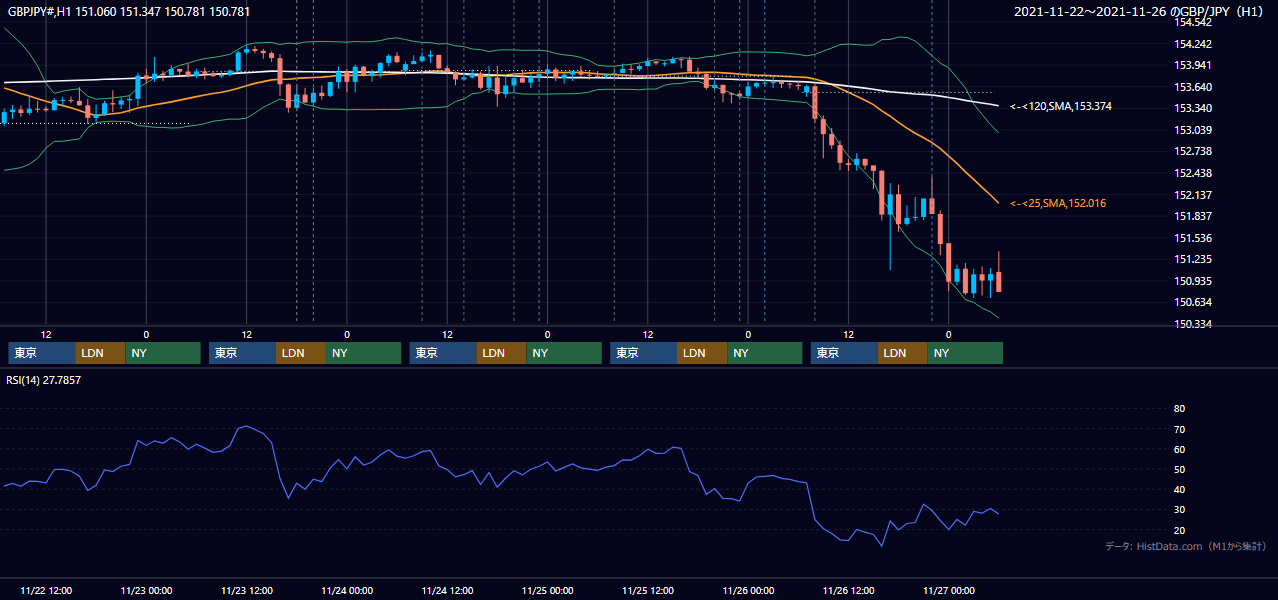This screenshot has width=1278, height=600.
Task: Select the 11/22 12:00 time label
Action: click(x=46, y=591)
